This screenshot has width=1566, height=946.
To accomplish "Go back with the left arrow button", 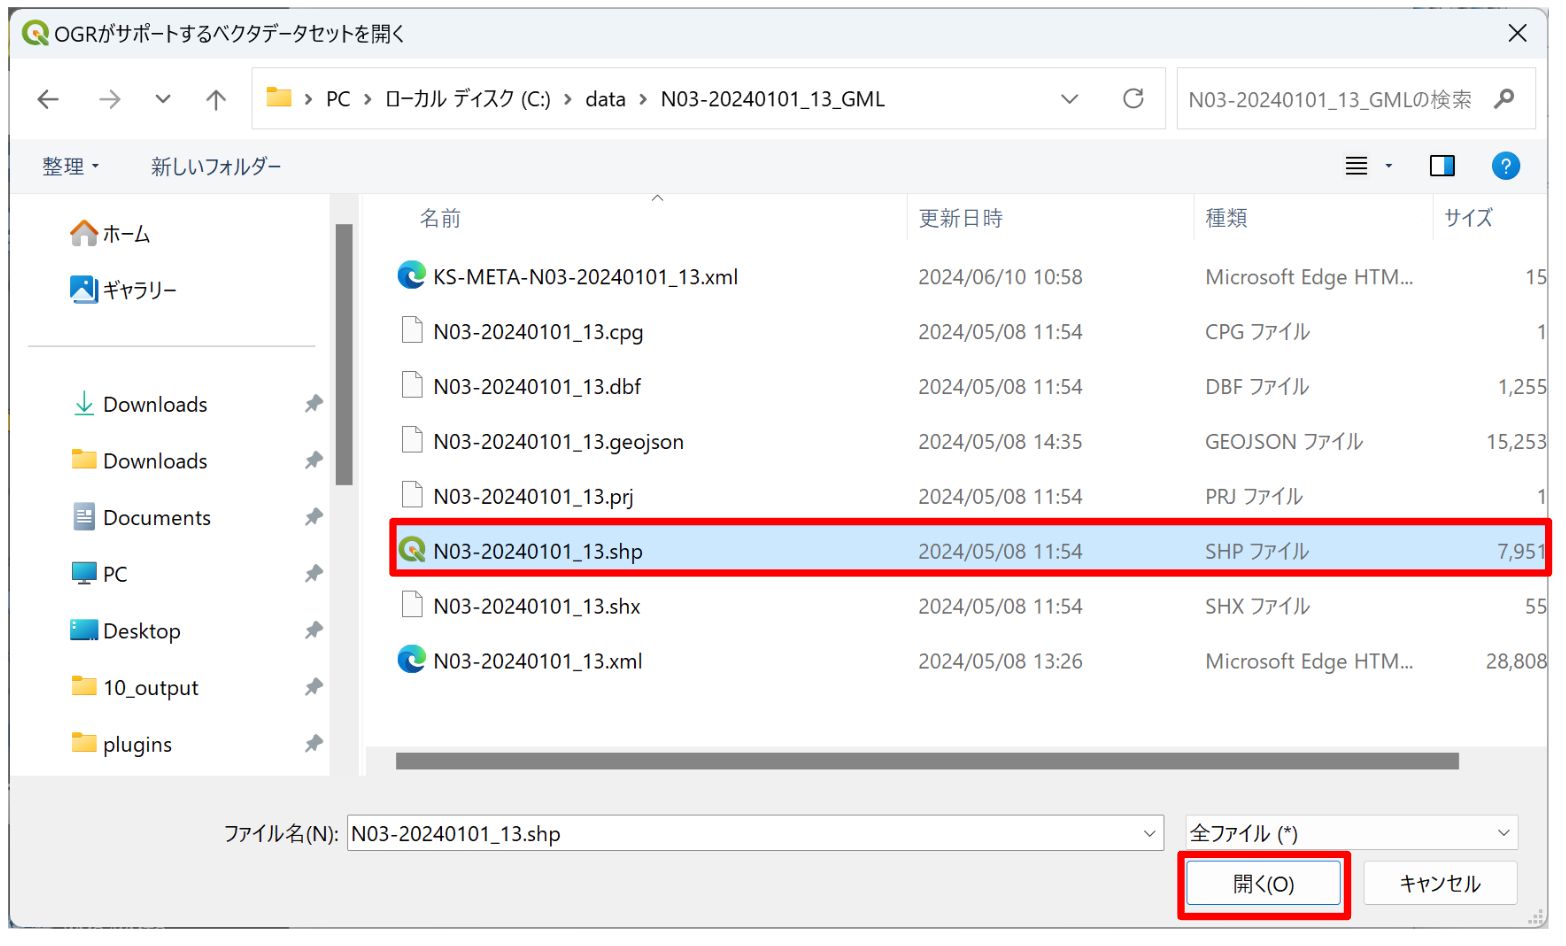I will (x=48, y=99).
